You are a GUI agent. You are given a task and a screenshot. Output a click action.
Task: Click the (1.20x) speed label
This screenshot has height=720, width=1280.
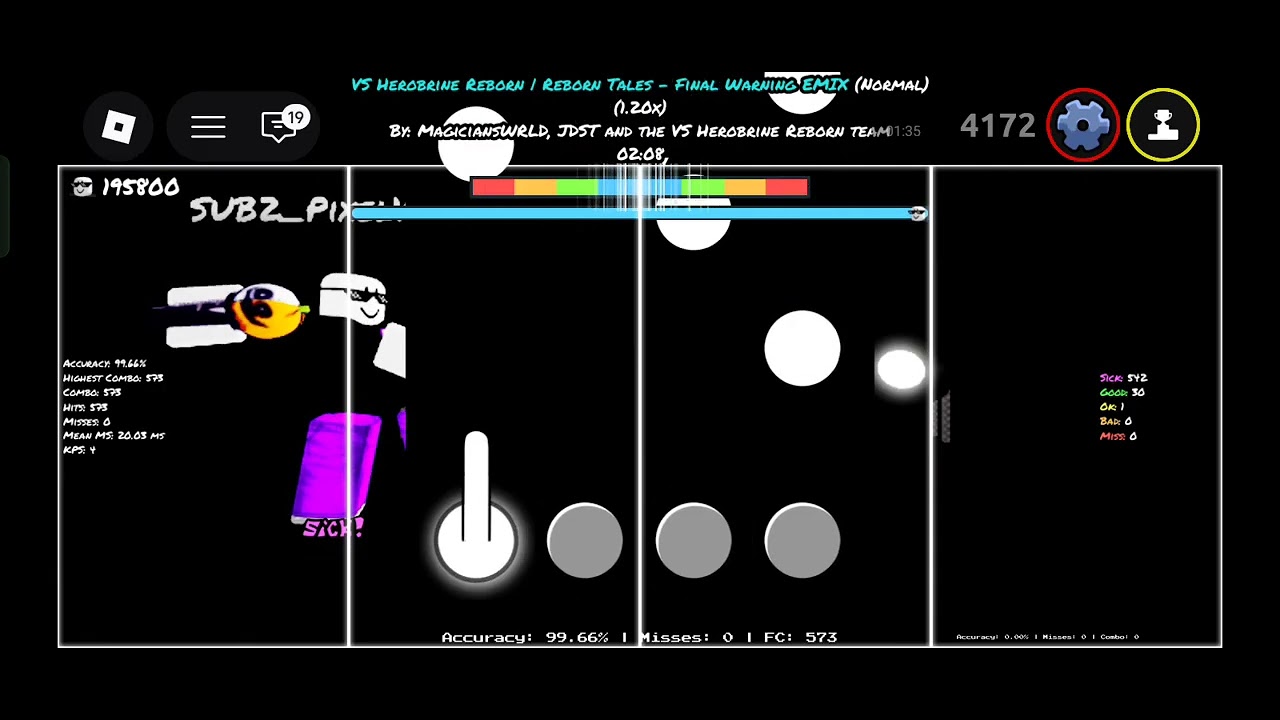coord(640,107)
